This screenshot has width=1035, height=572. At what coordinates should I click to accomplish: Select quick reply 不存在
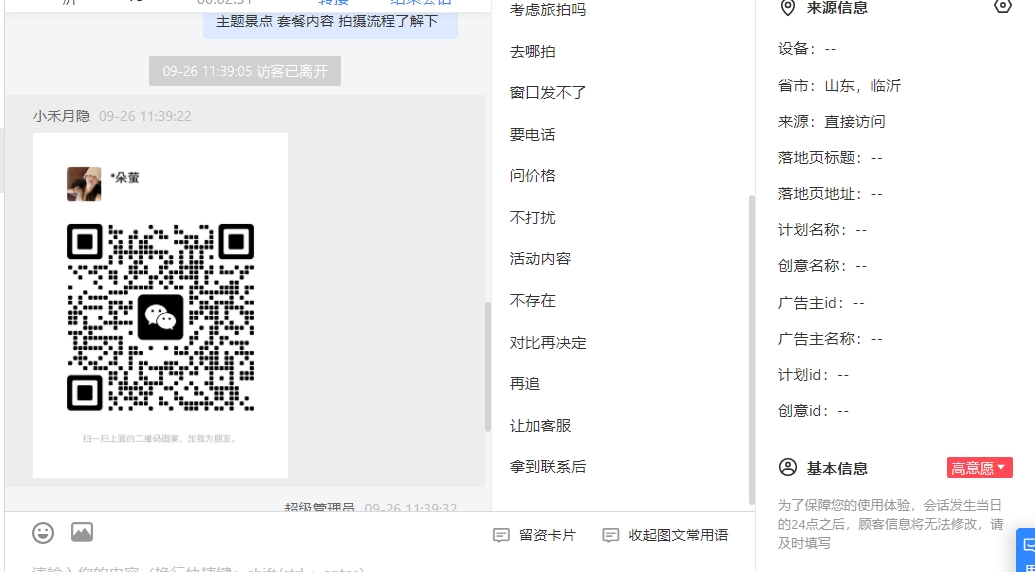click(533, 301)
